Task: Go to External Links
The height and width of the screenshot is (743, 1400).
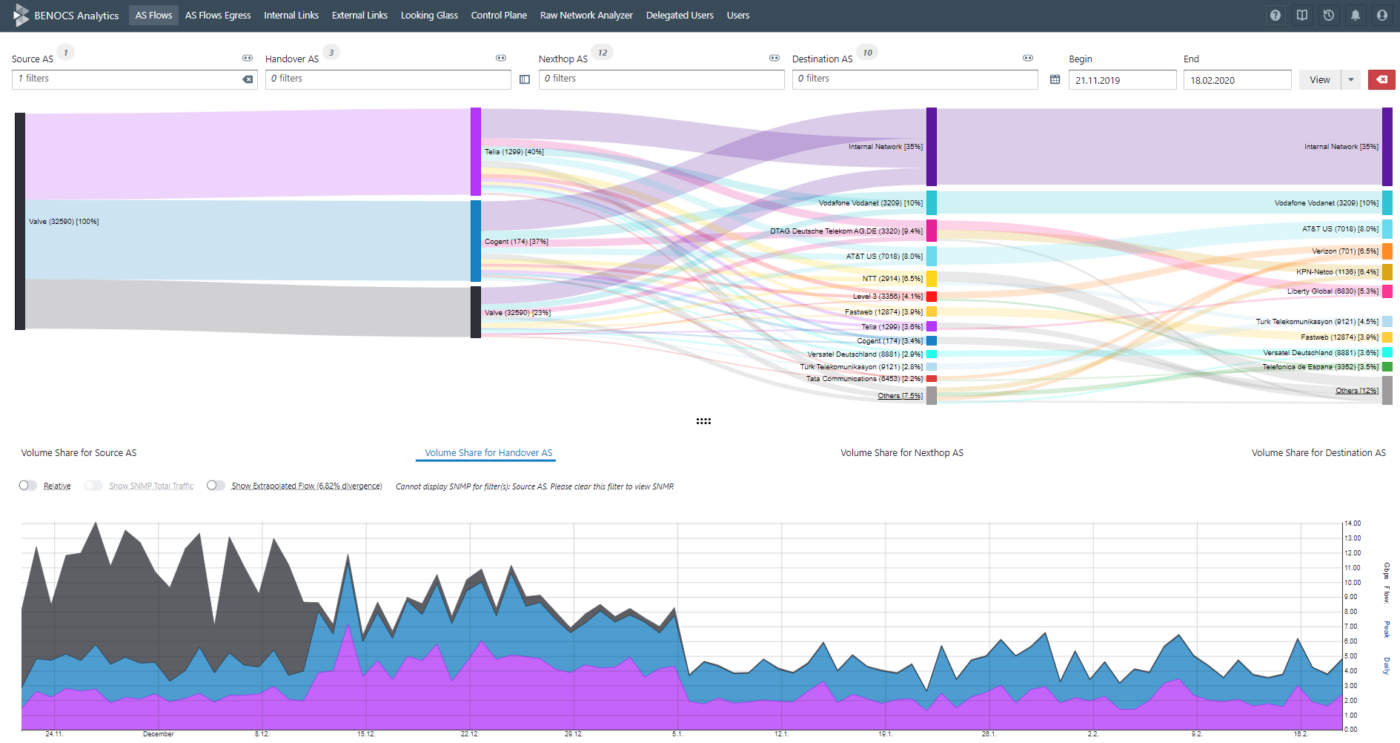Action: coord(359,15)
